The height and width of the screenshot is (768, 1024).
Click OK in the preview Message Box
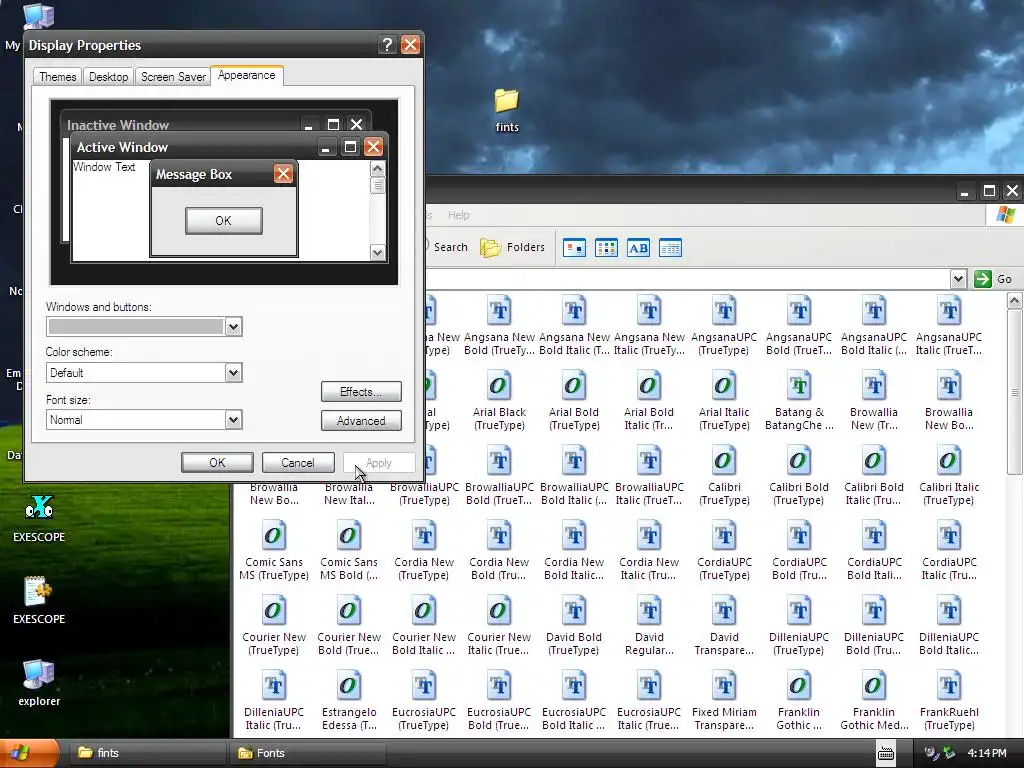(x=223, y=221)
